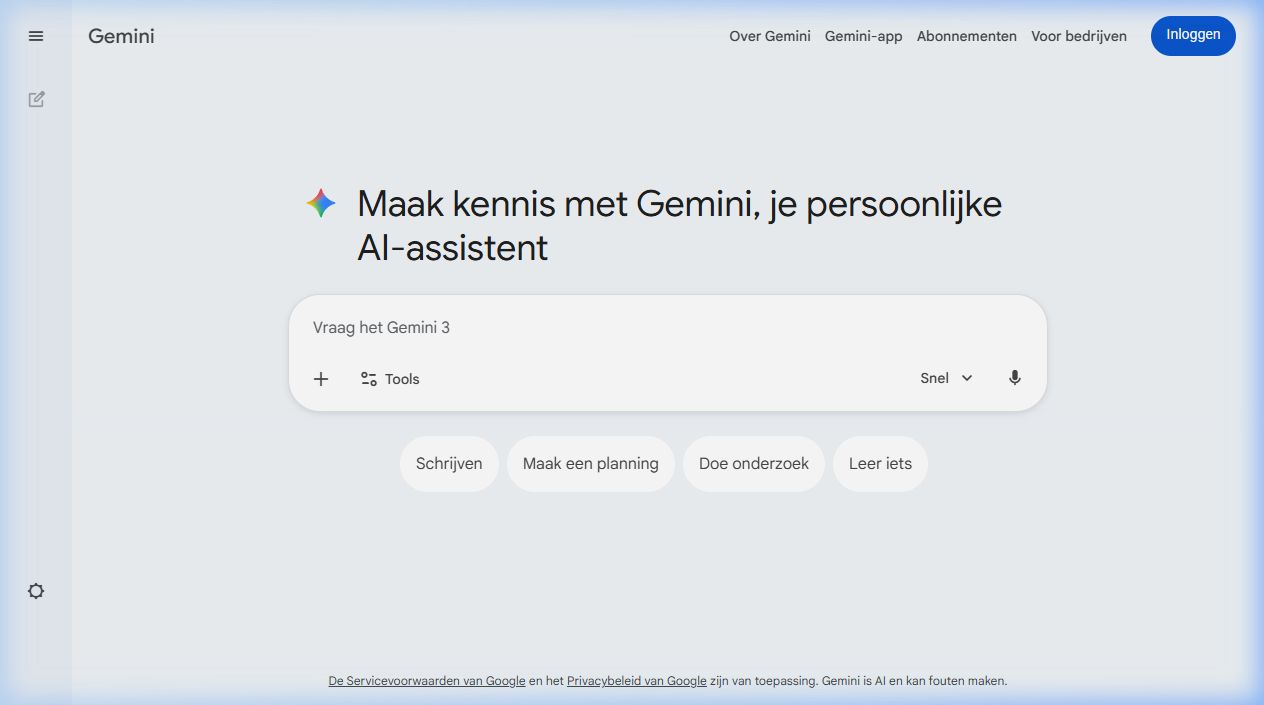Image resolution: width=1264 pixels, height=705 pixels.
Task: Click the Tools sliders icon
Action: 369,379
